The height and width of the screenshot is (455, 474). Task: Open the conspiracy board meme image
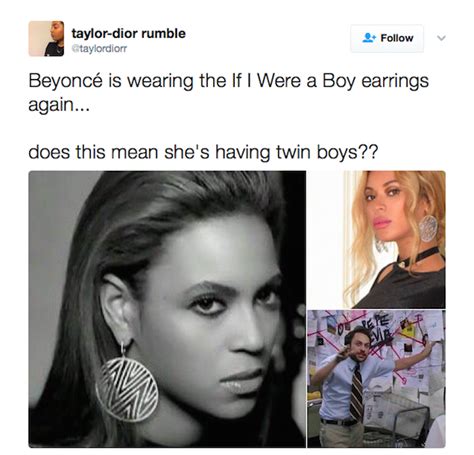point(376,379)
